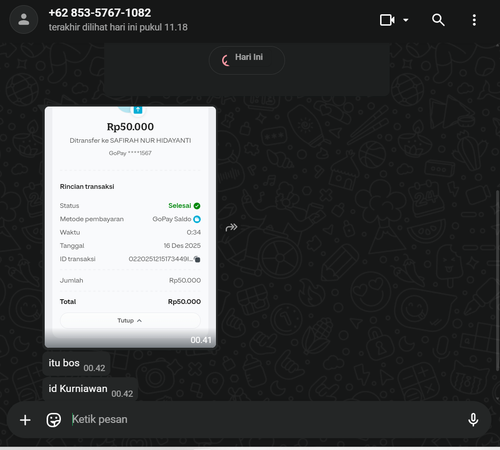
Task: Select the 'id Kurniawan' message
Action: tap(90, 389)
